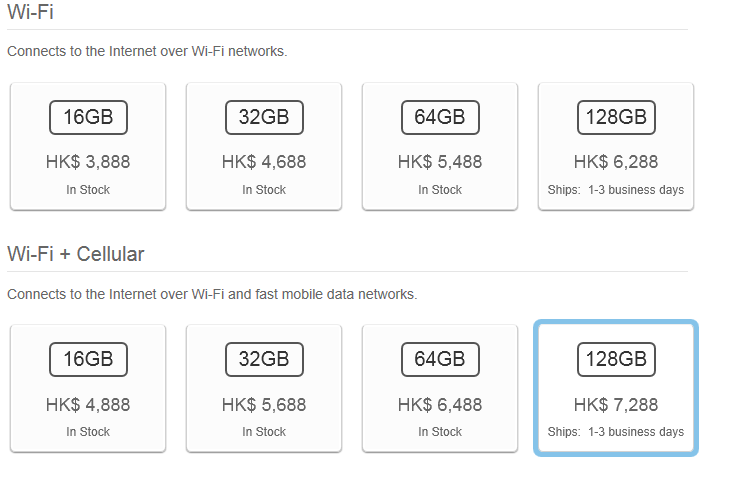Click the Wi-Fi section heading at top

pos(30,12)
